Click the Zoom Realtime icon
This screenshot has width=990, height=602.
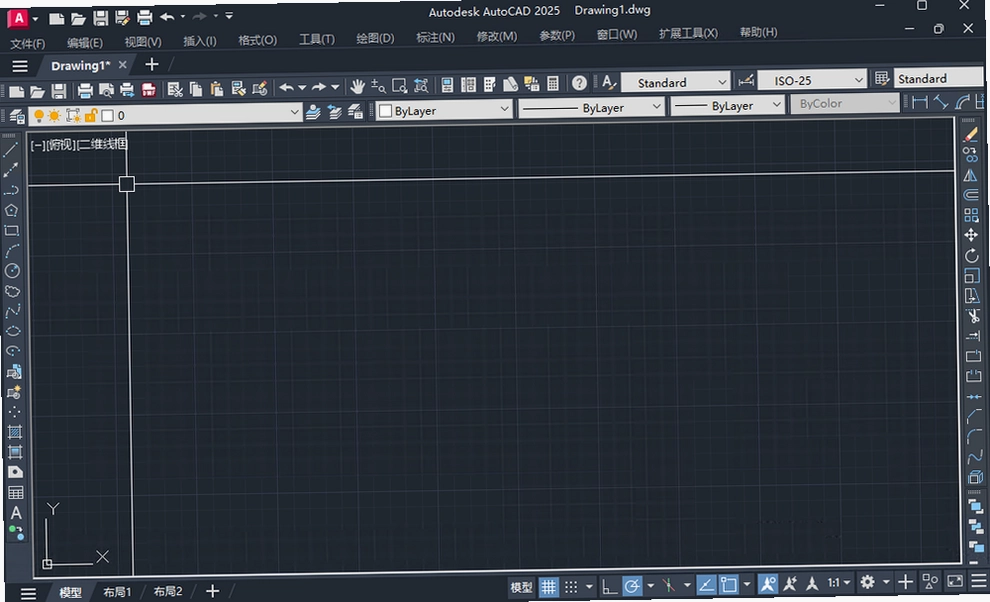click(378, 86)
